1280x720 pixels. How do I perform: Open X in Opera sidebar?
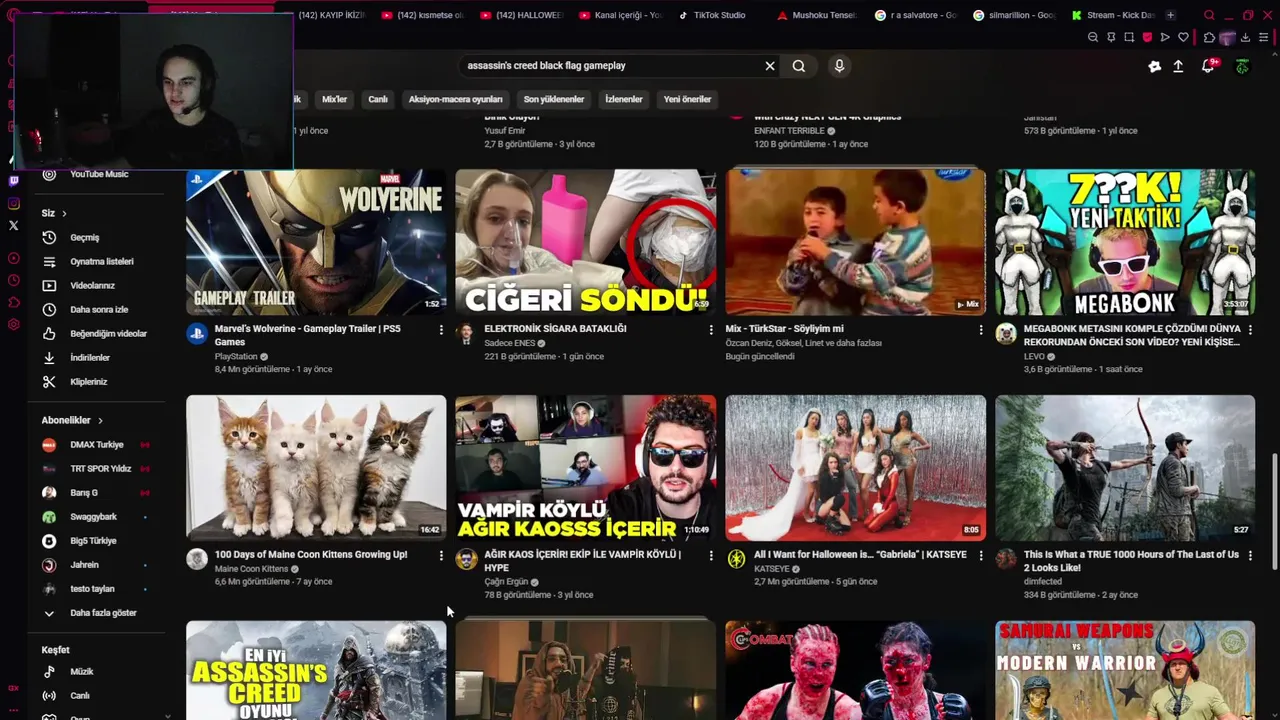[13, 226]
